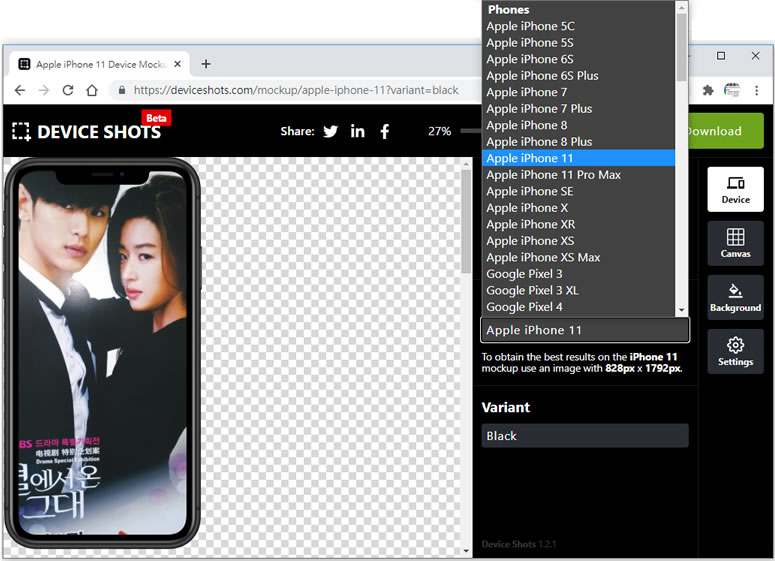This screenshot has height=561, width=775.
Task: Pick Apple iPhone X
Action: click(578, 208)
